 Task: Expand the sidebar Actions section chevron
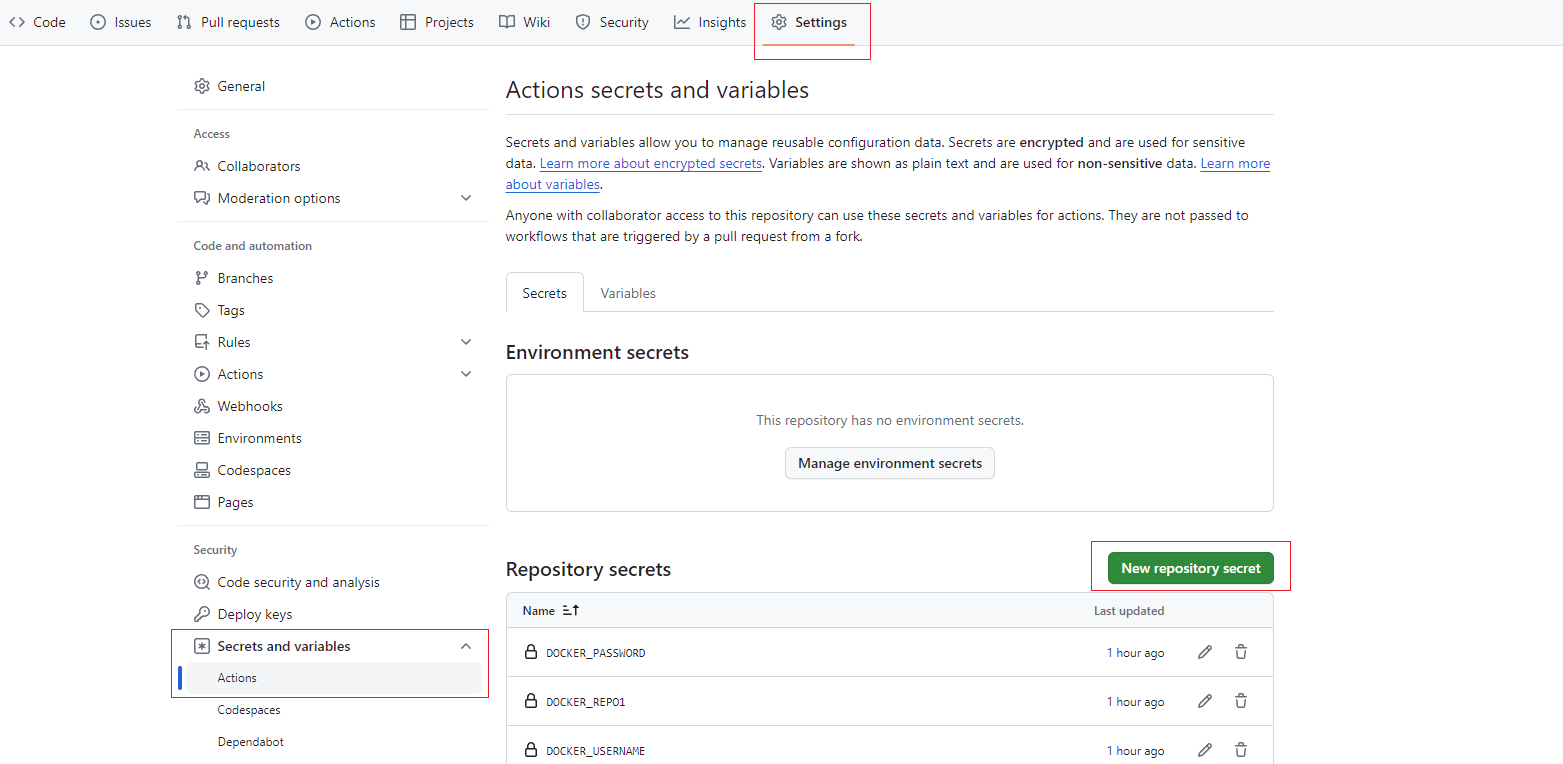(x=466, y=374)
